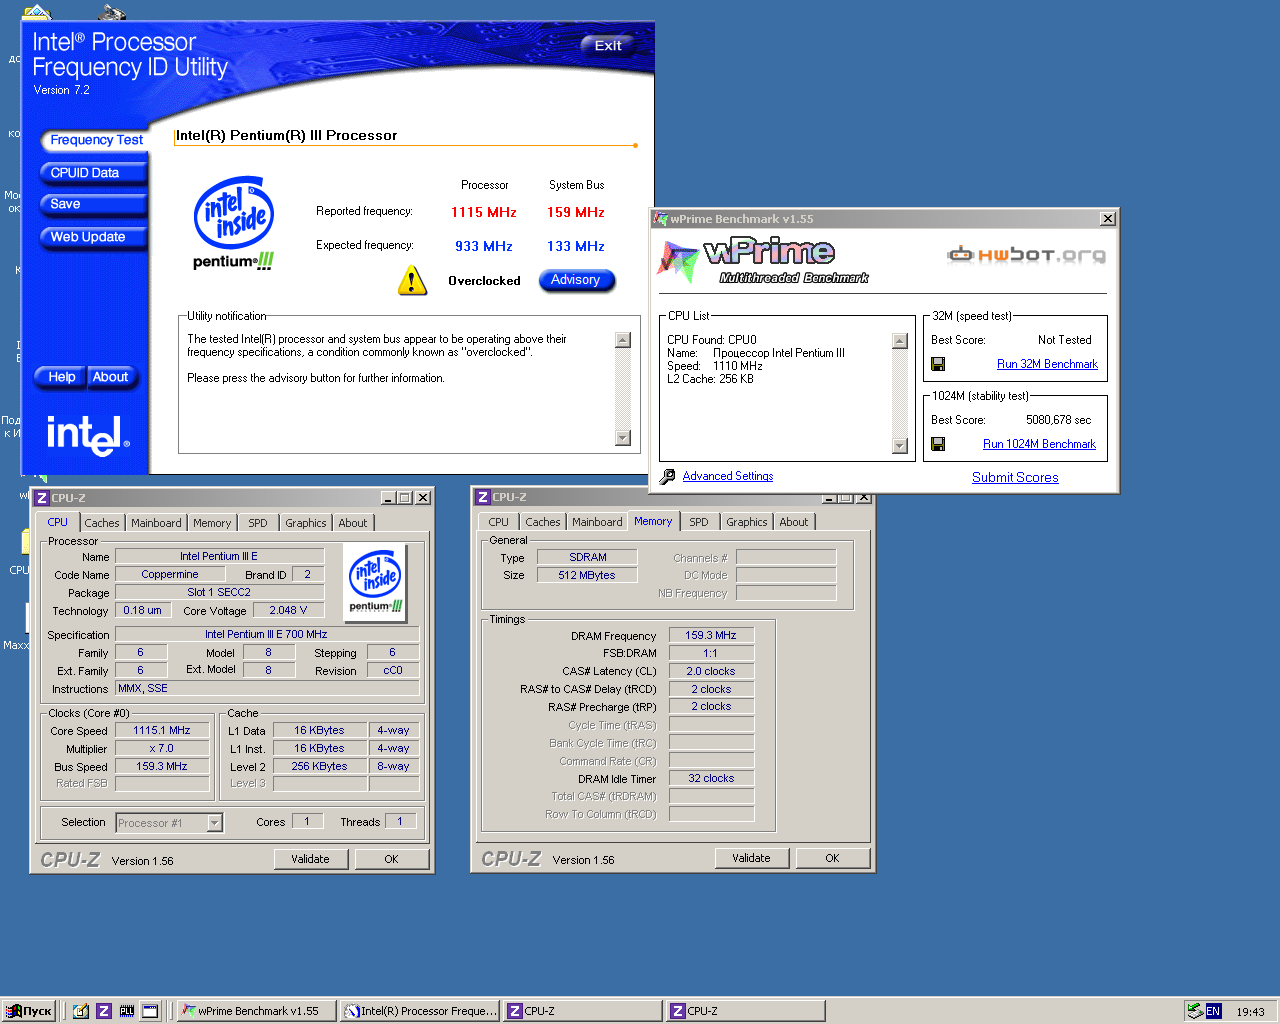Click the wPrime logo icon in wPrime title bar
Viewport: 1280px width, 1024px height.
click(x=660, y=219)
